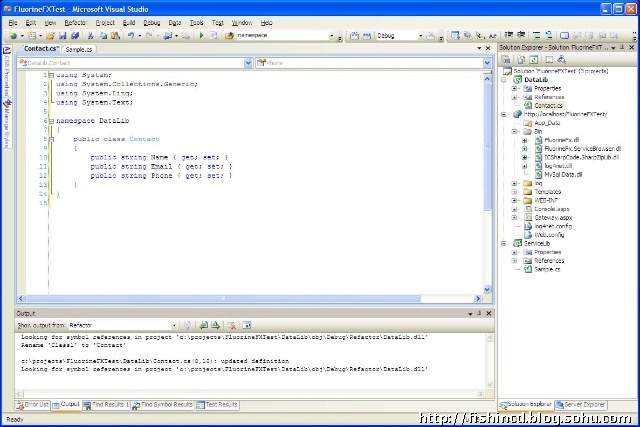The height and width of the screenshot is (427, 640).
Task: Click the Decrease Indent toolbar icon
Action: coord(509,36)
